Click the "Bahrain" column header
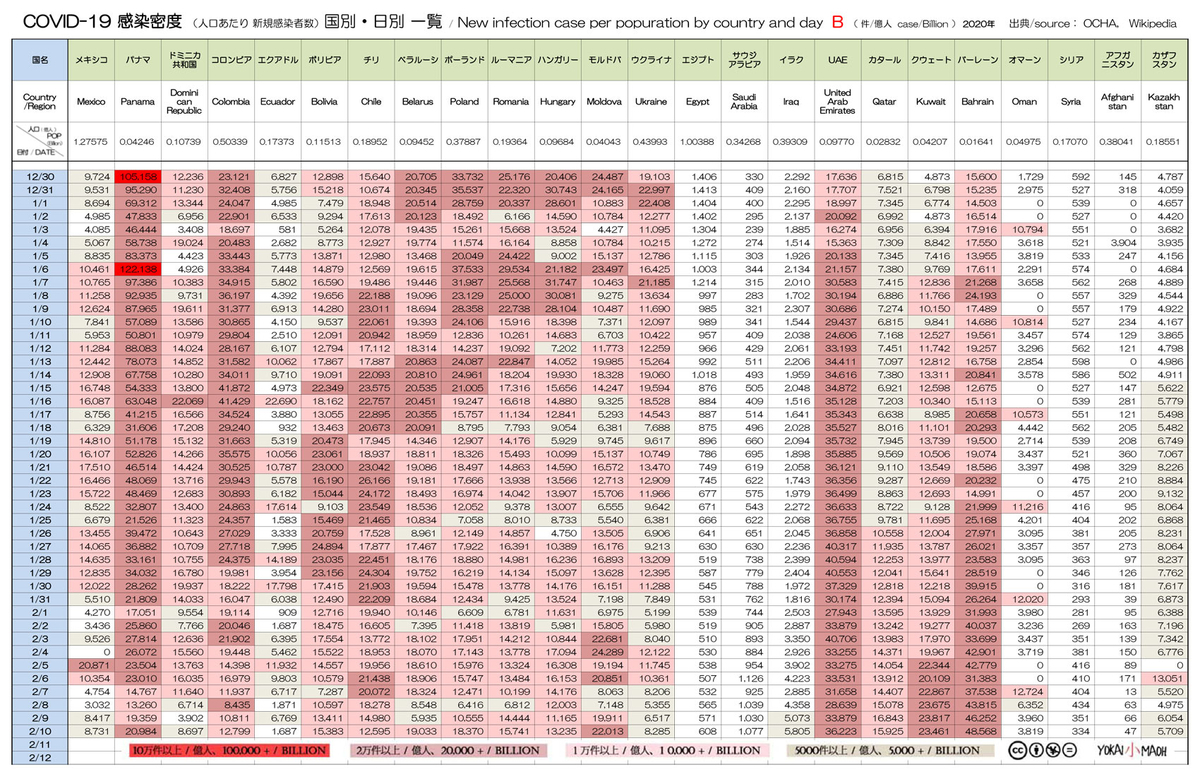Screen dimensions: 1200x772 (978, 101)
